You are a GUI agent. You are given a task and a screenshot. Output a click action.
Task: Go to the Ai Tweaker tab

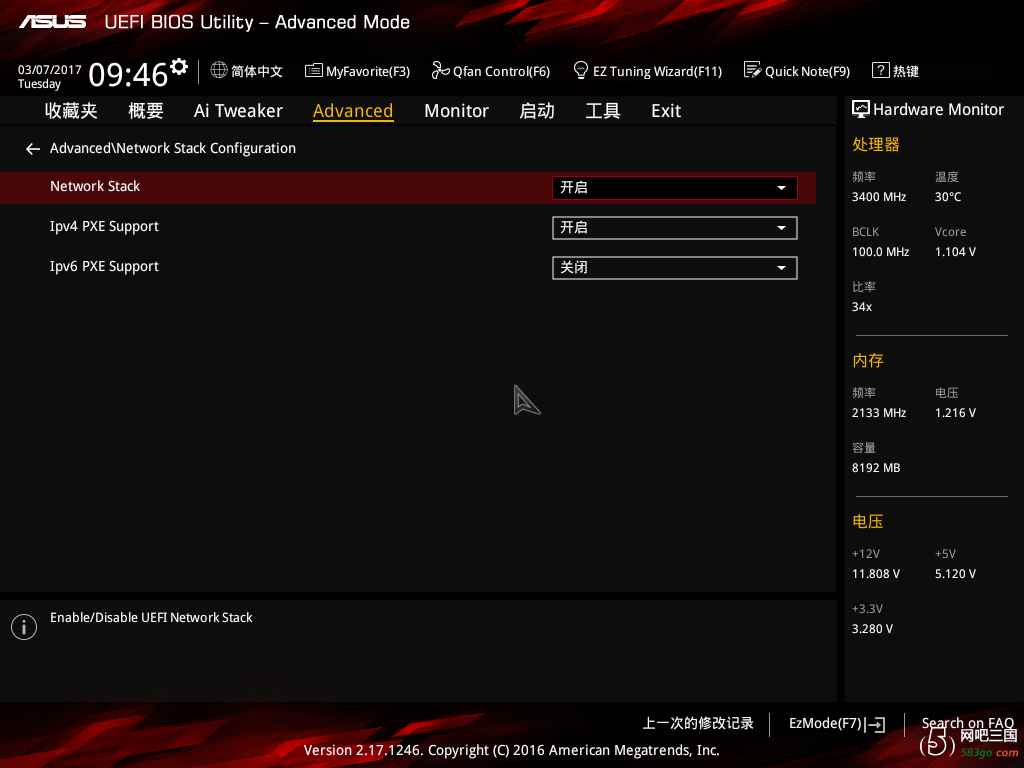click(238, 111)
